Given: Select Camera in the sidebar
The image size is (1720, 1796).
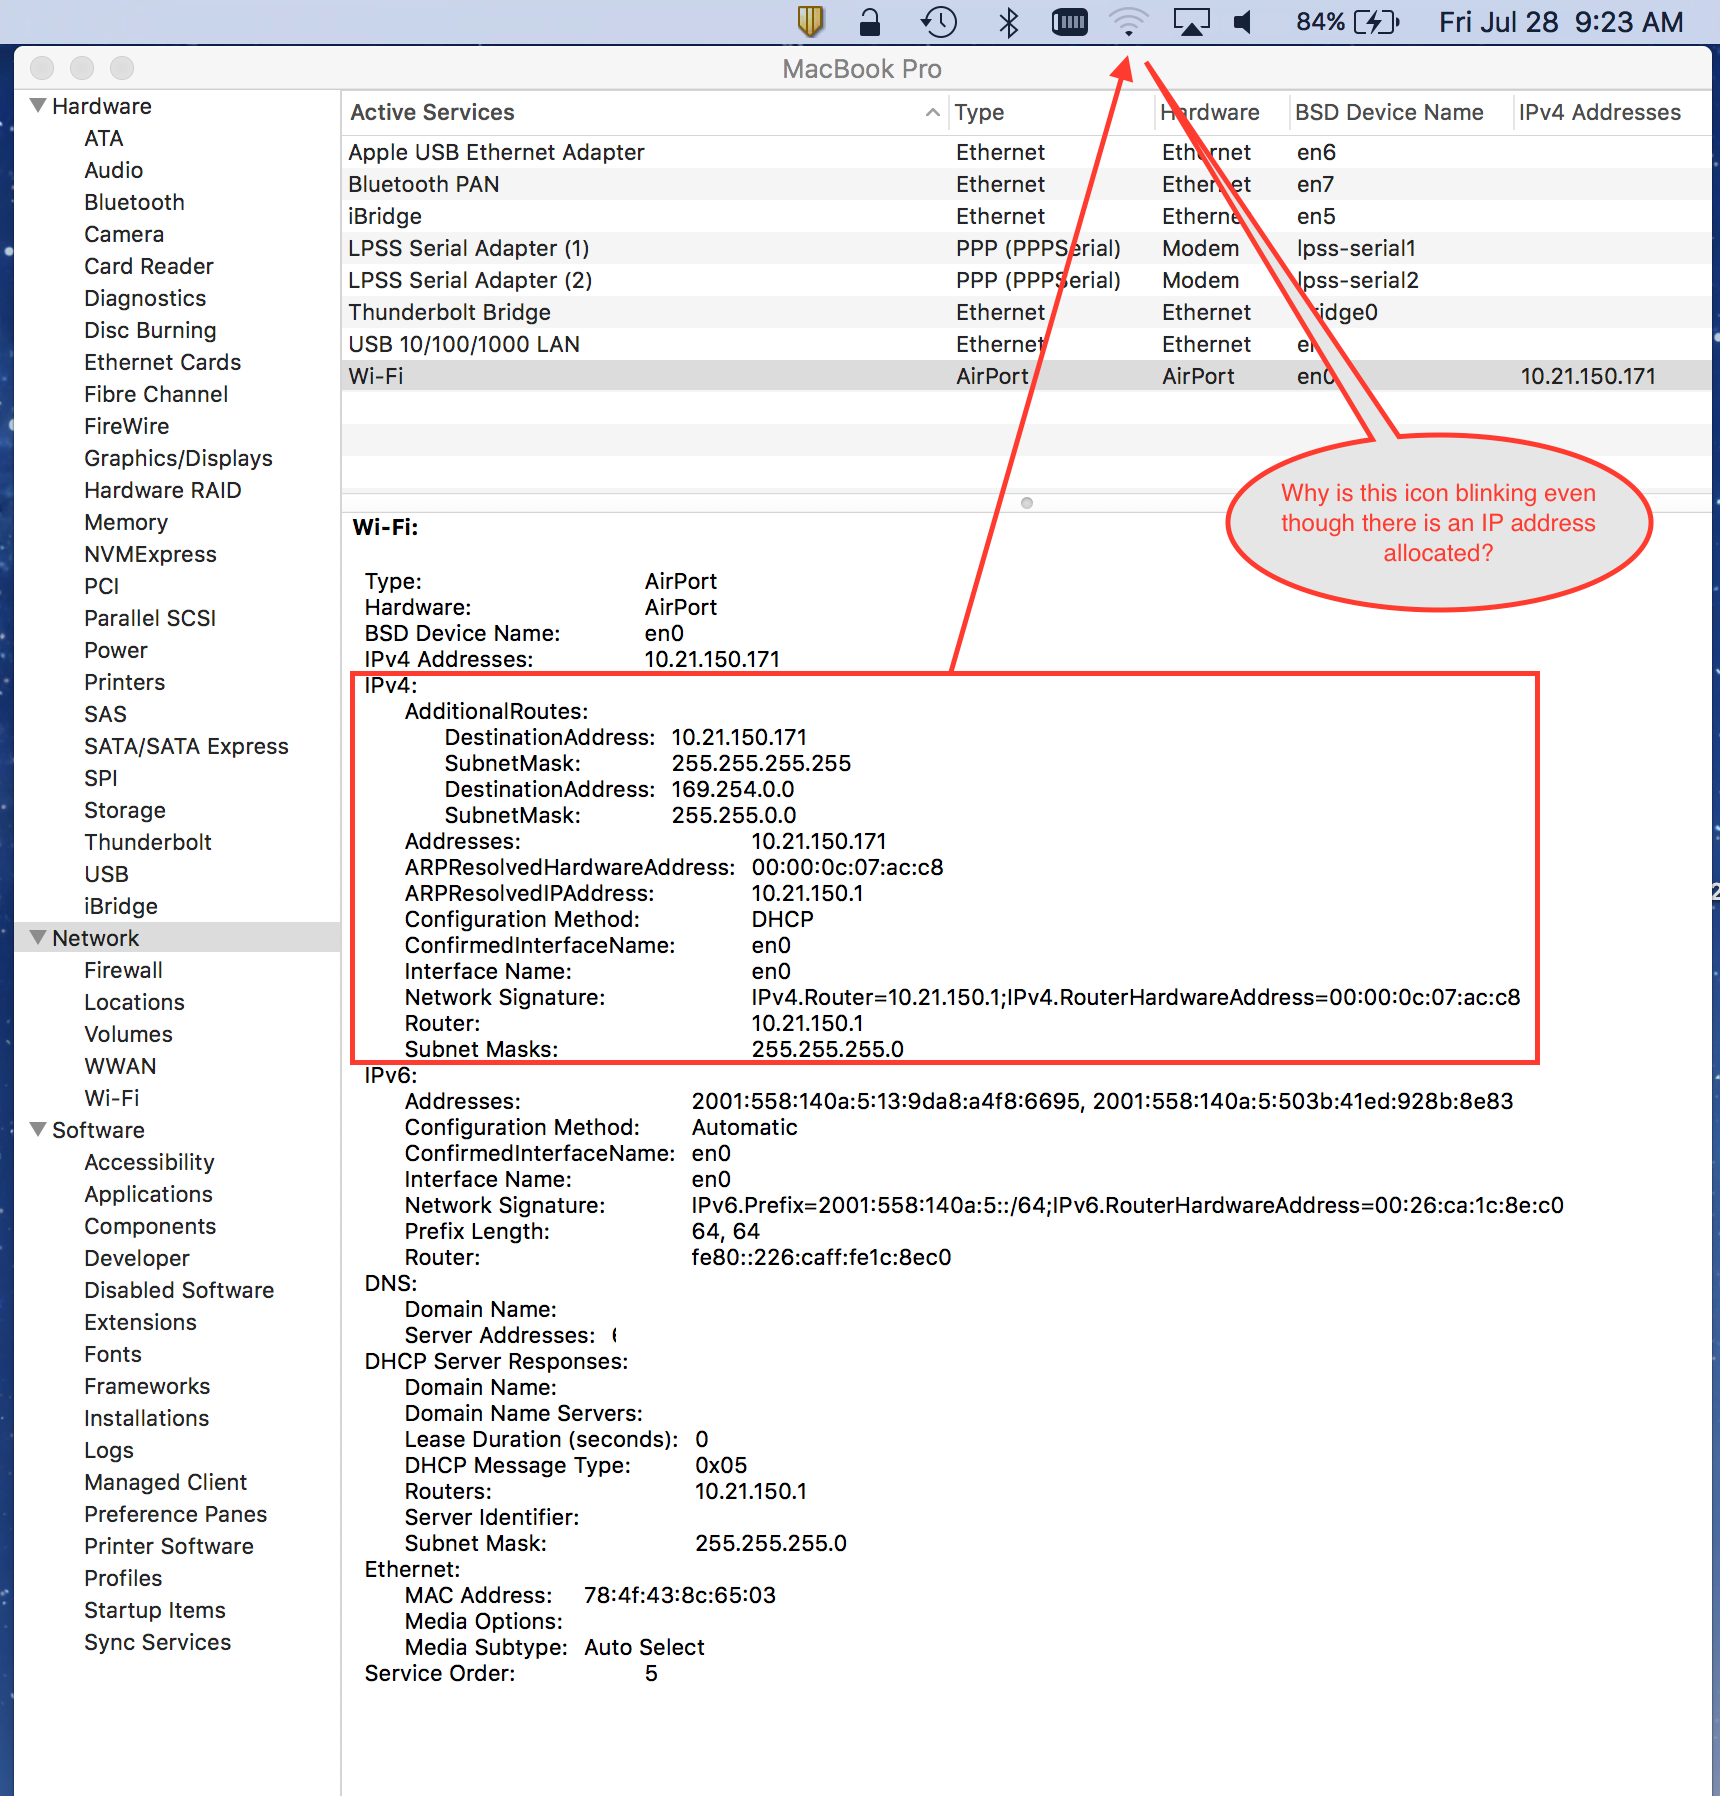Looking at the screenshot, I should (x=124, y=234).
